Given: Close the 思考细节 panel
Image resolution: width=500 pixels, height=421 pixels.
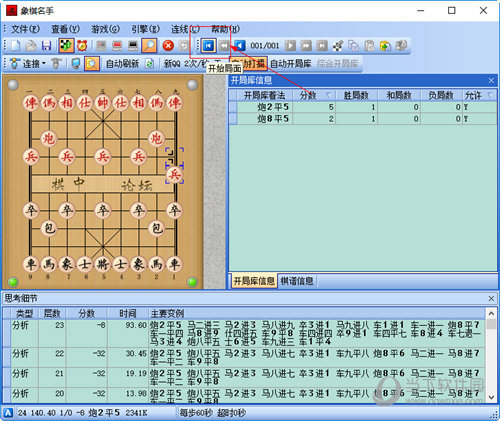Looking at the screenshot, I should (x=491, y=299).
